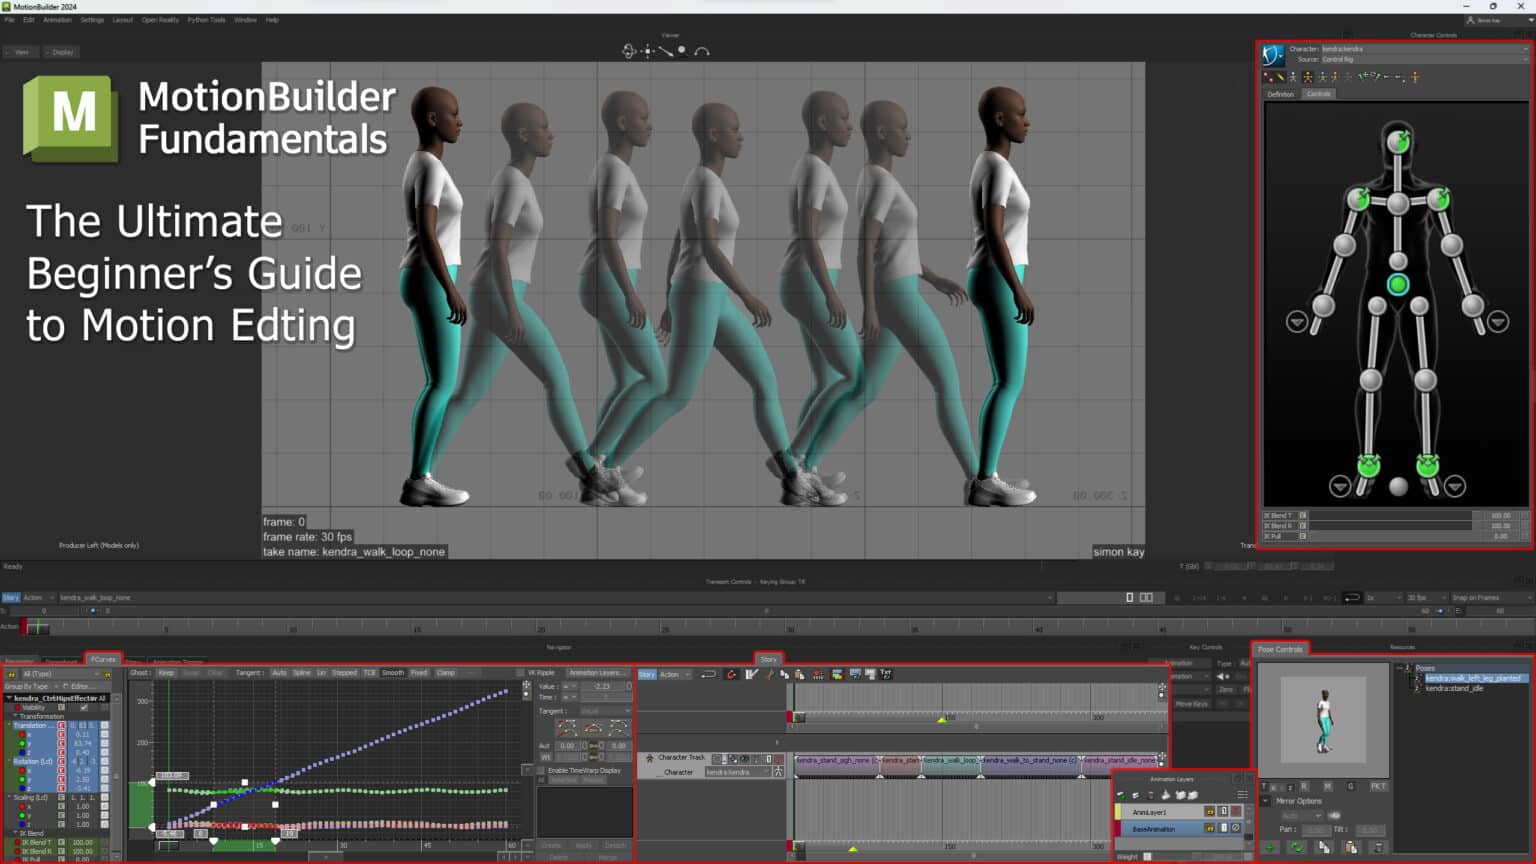
Task: Select the left ankle effector on the rig
Action: [1428, 467]
